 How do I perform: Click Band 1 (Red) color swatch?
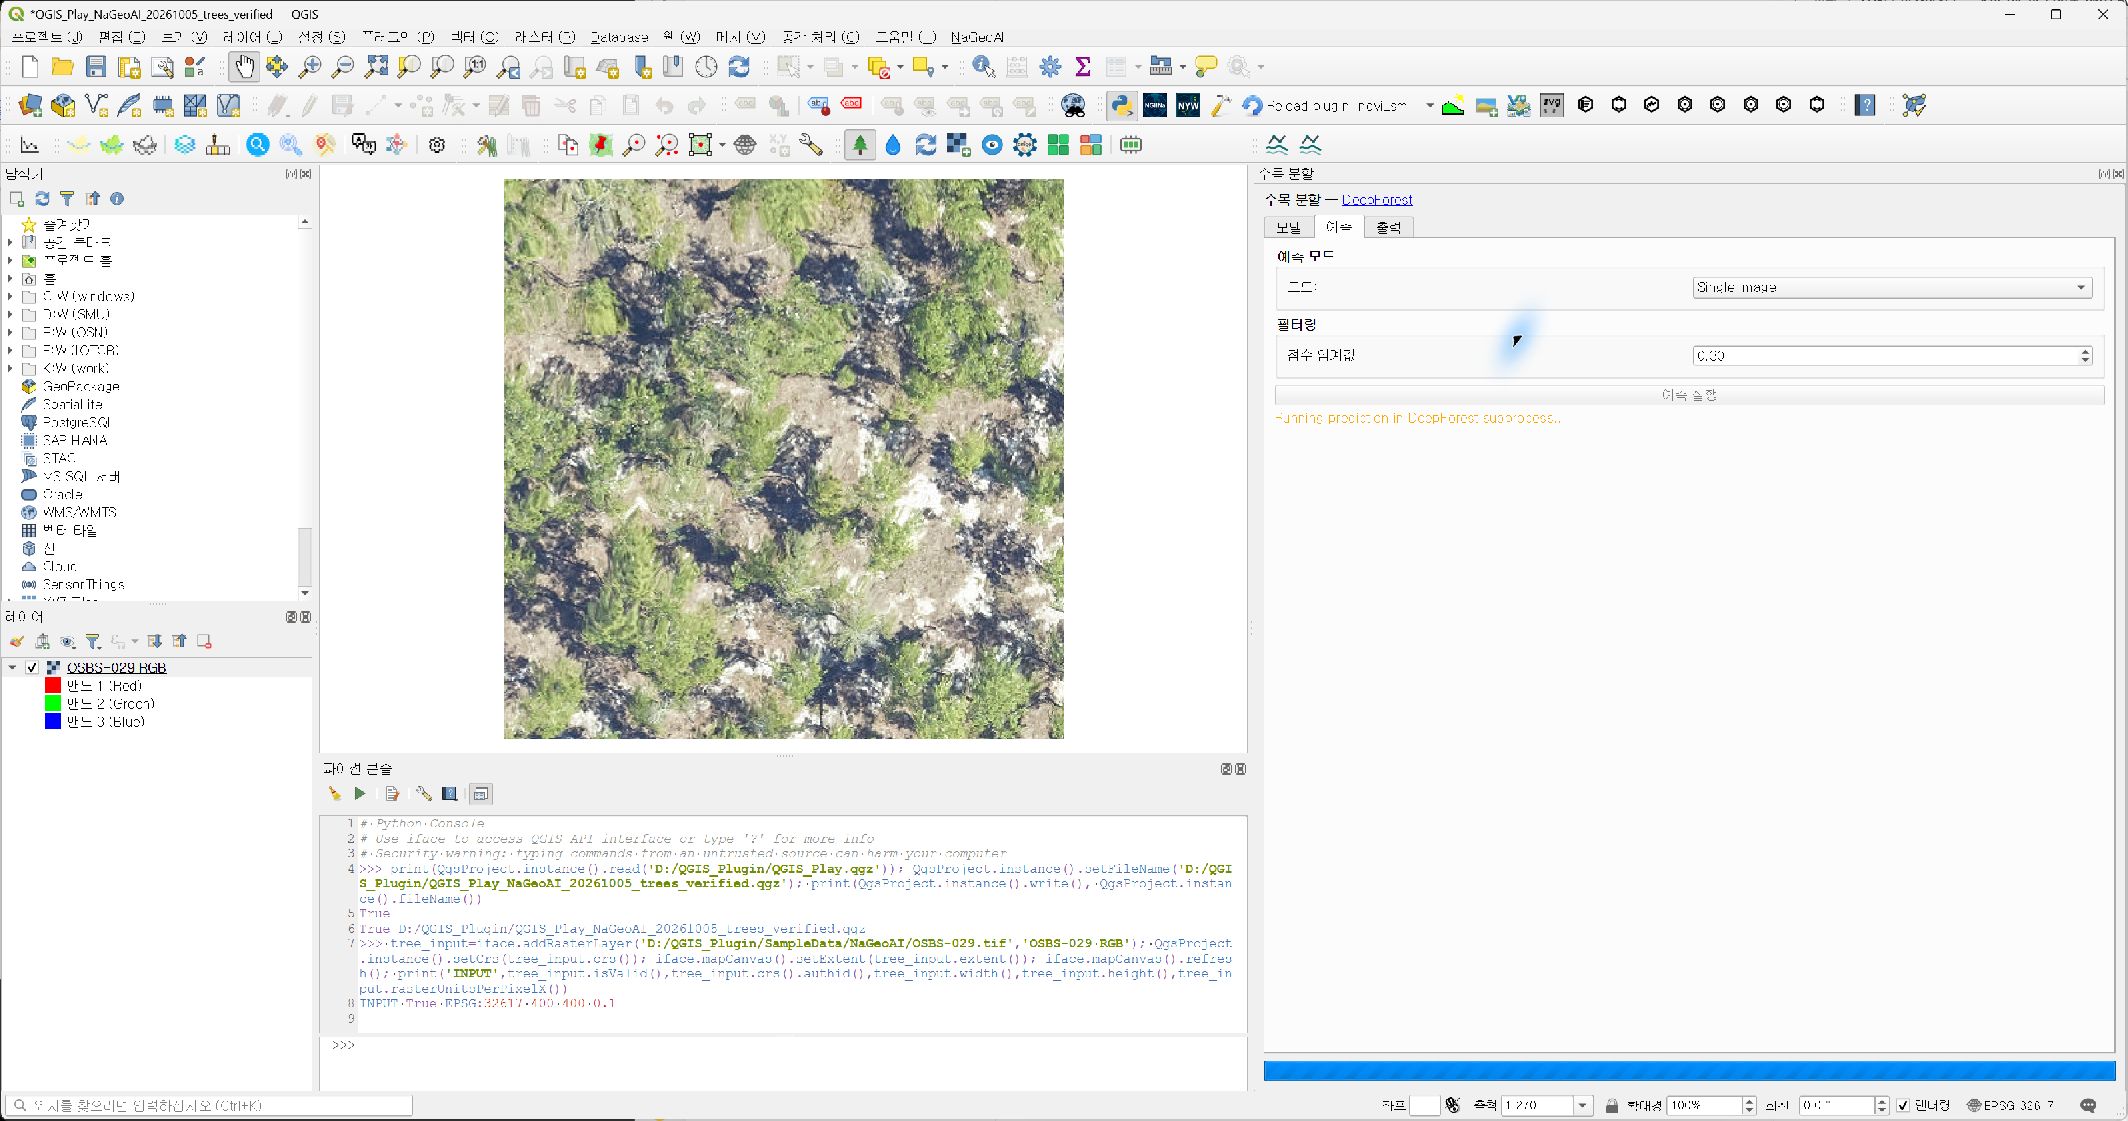pyautogui.click(x=53, y=686)
